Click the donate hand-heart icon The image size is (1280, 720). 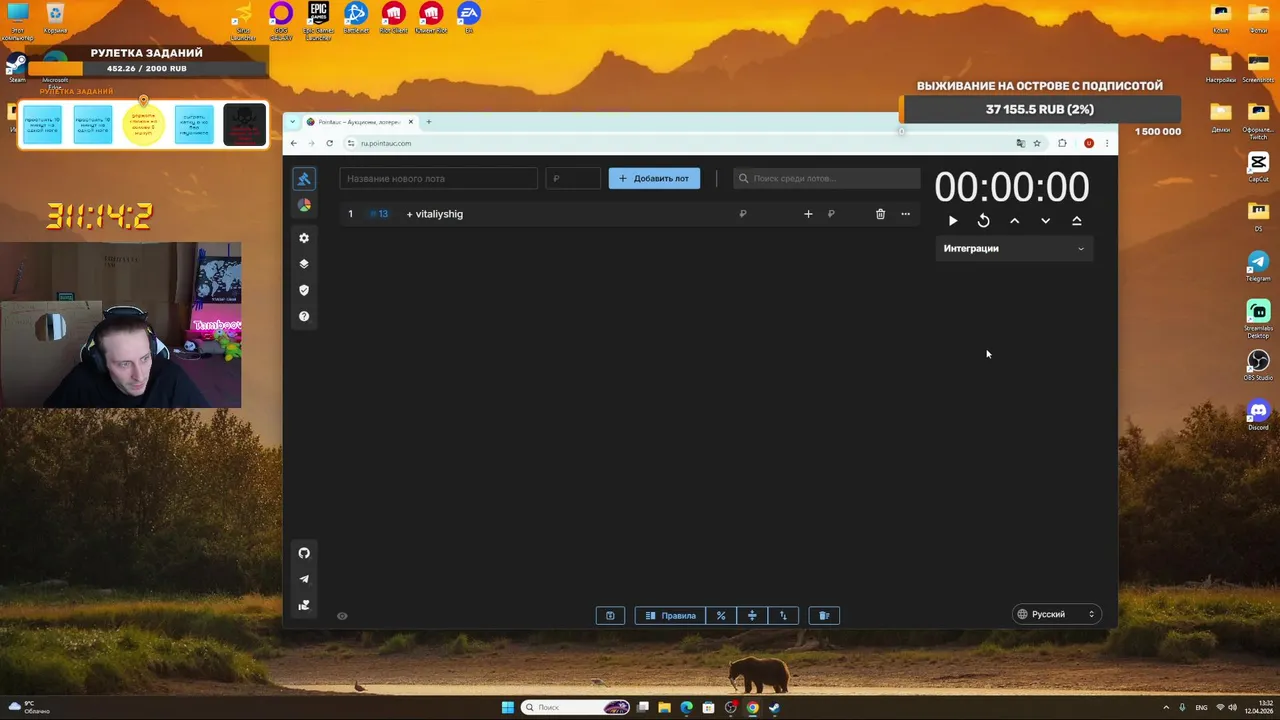(x=304, y=605)
